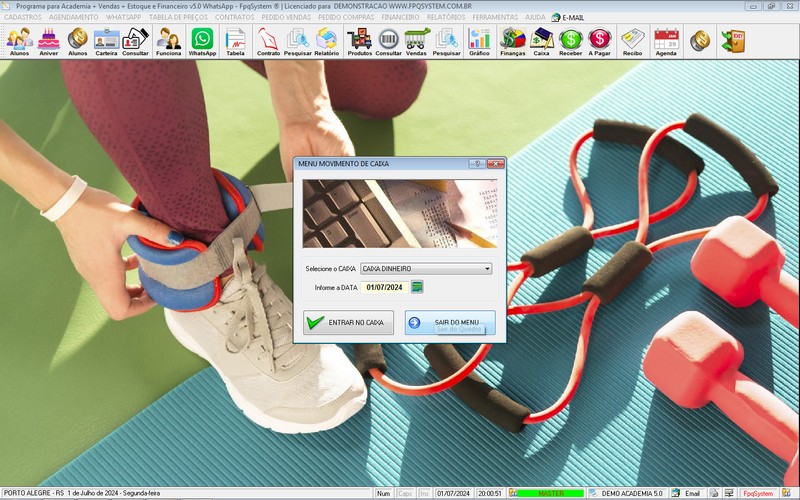Viewport: 800px width, 500px height.
Task: Open the CADASTROS menu
Action: point(23,17)
